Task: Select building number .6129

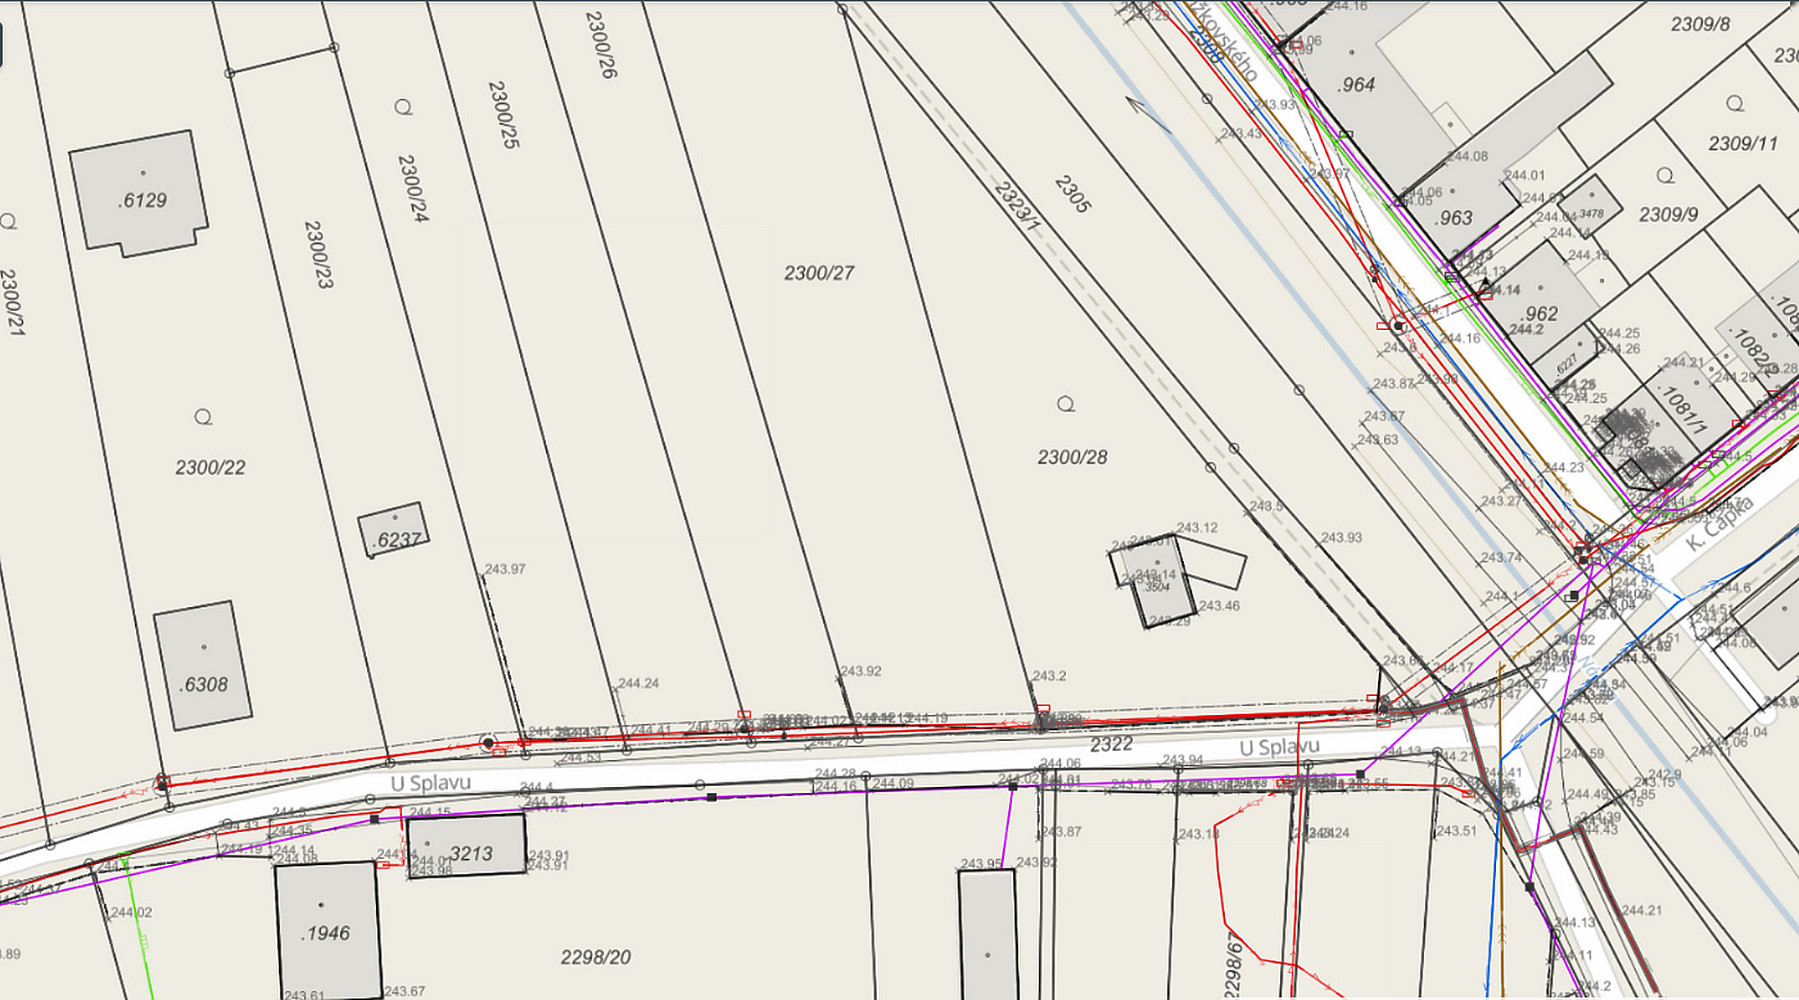Action: 142,200
